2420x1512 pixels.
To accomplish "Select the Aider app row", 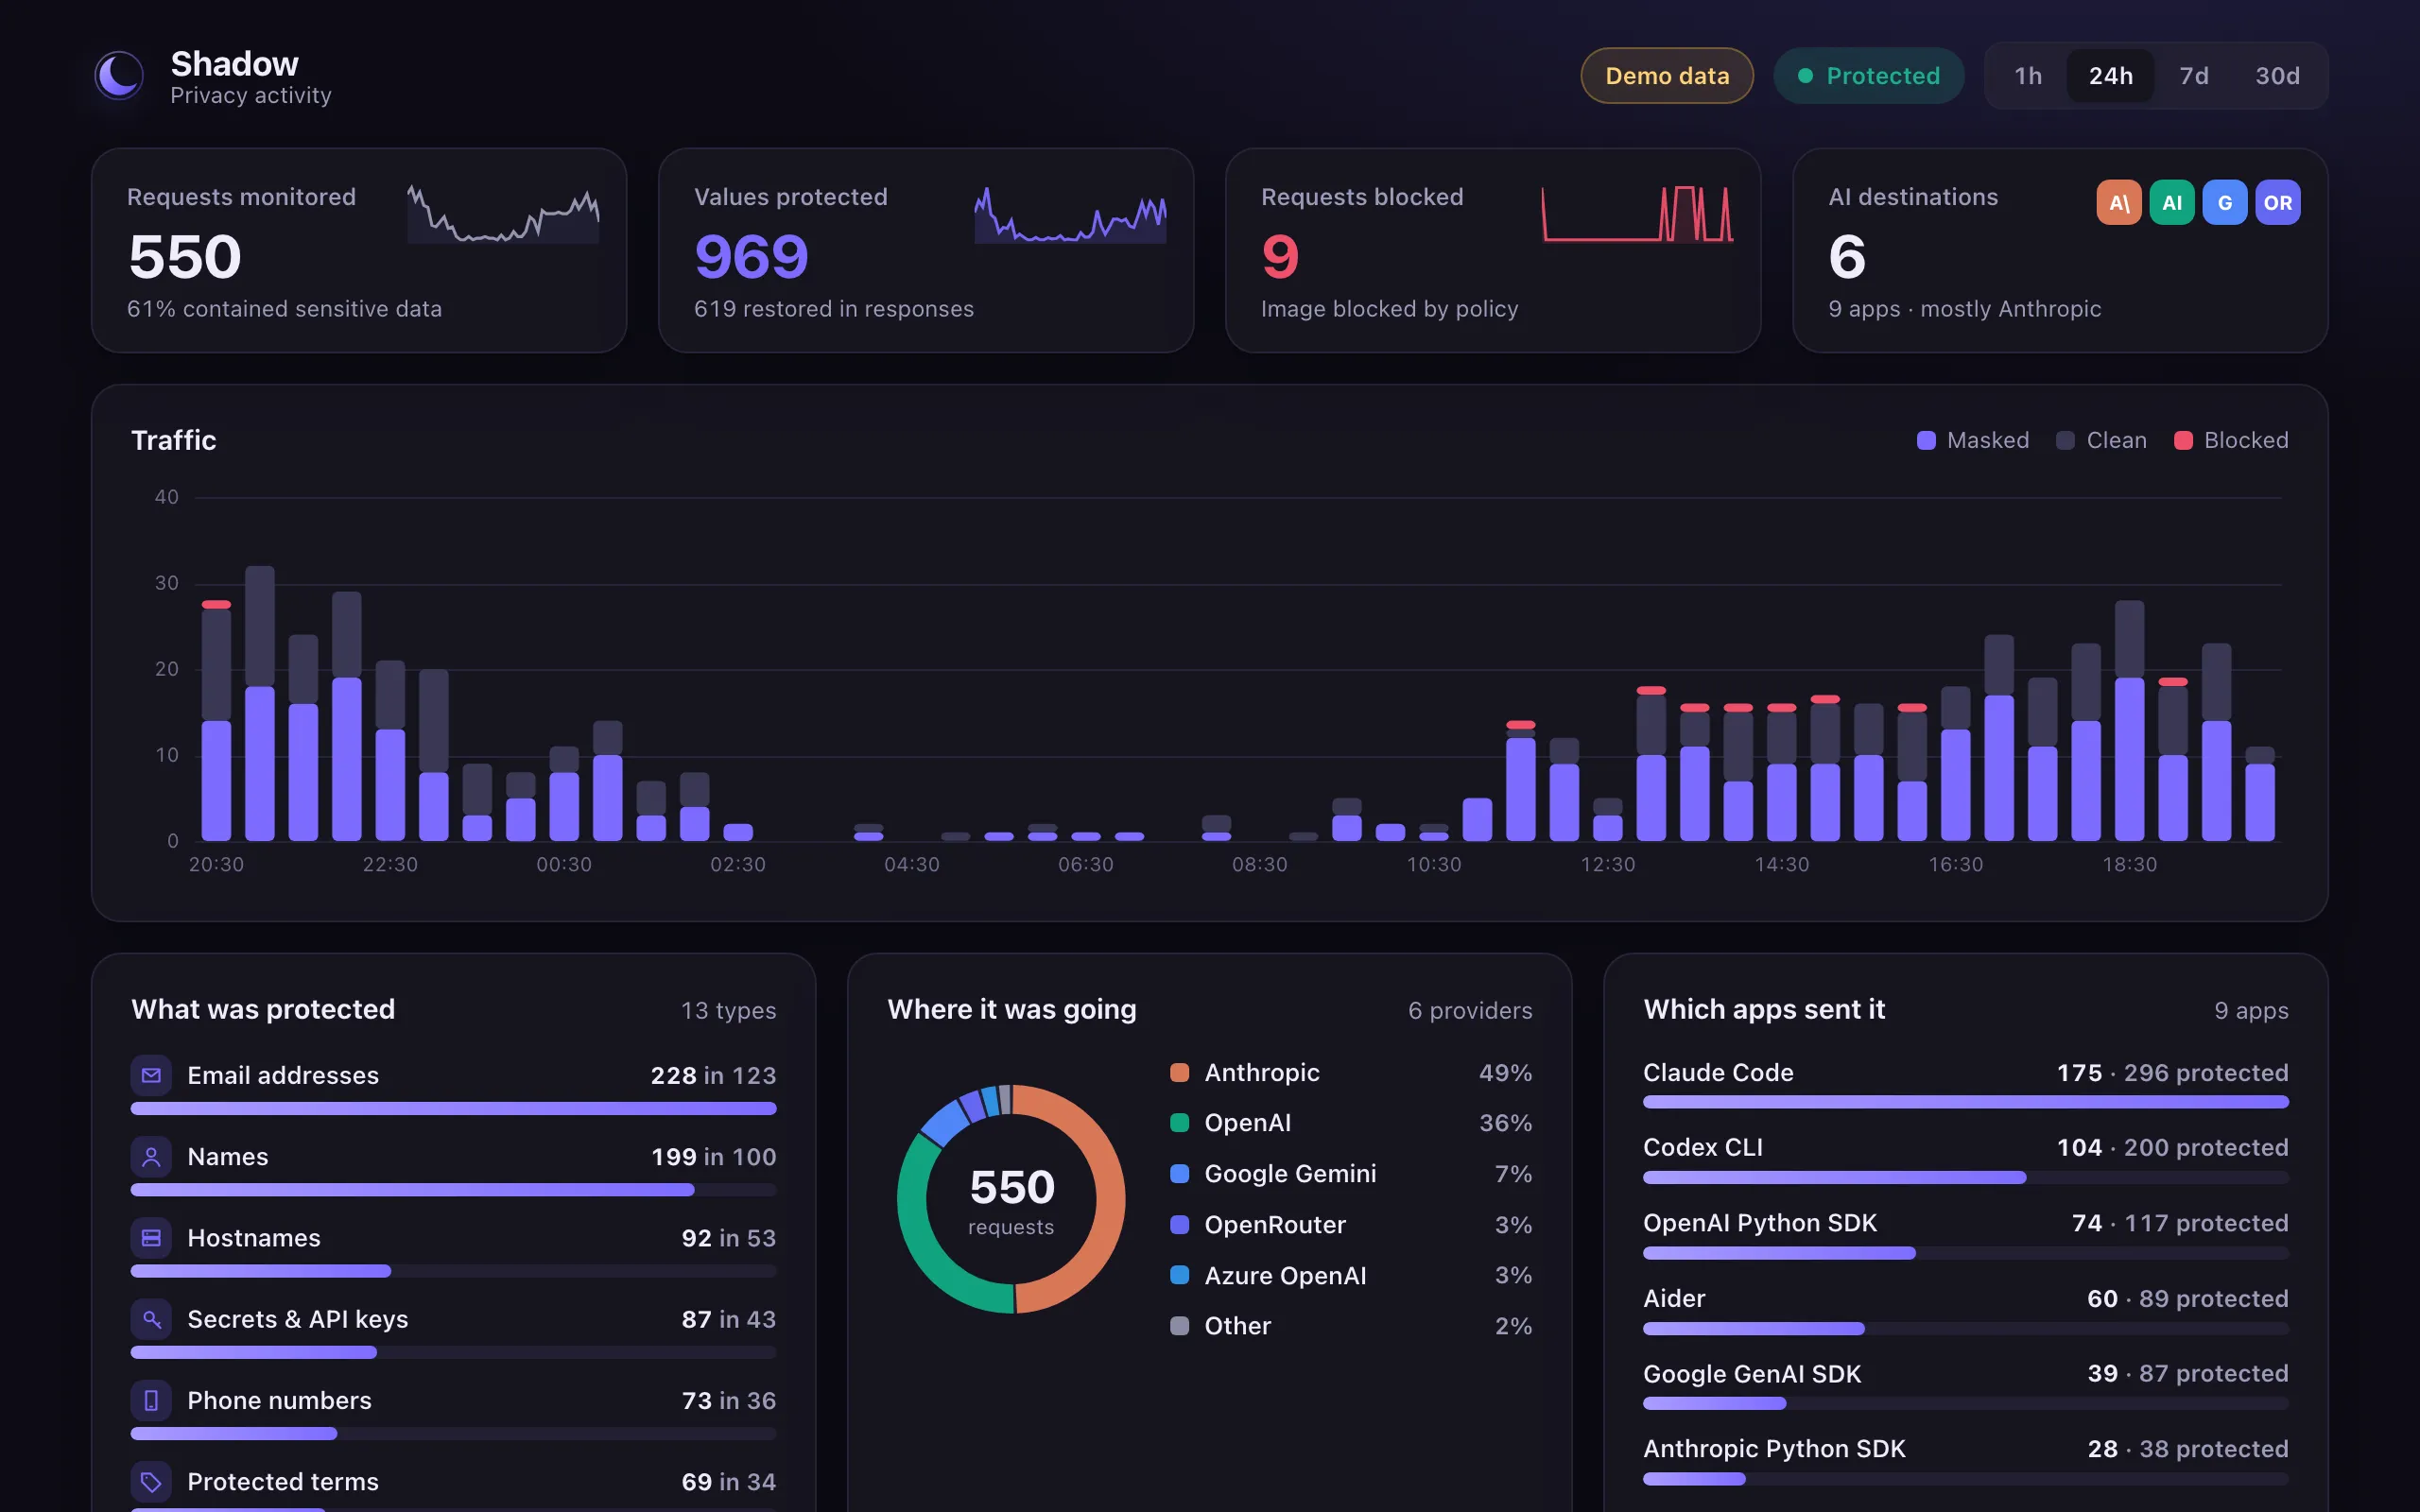I will pos(1965,1309).
